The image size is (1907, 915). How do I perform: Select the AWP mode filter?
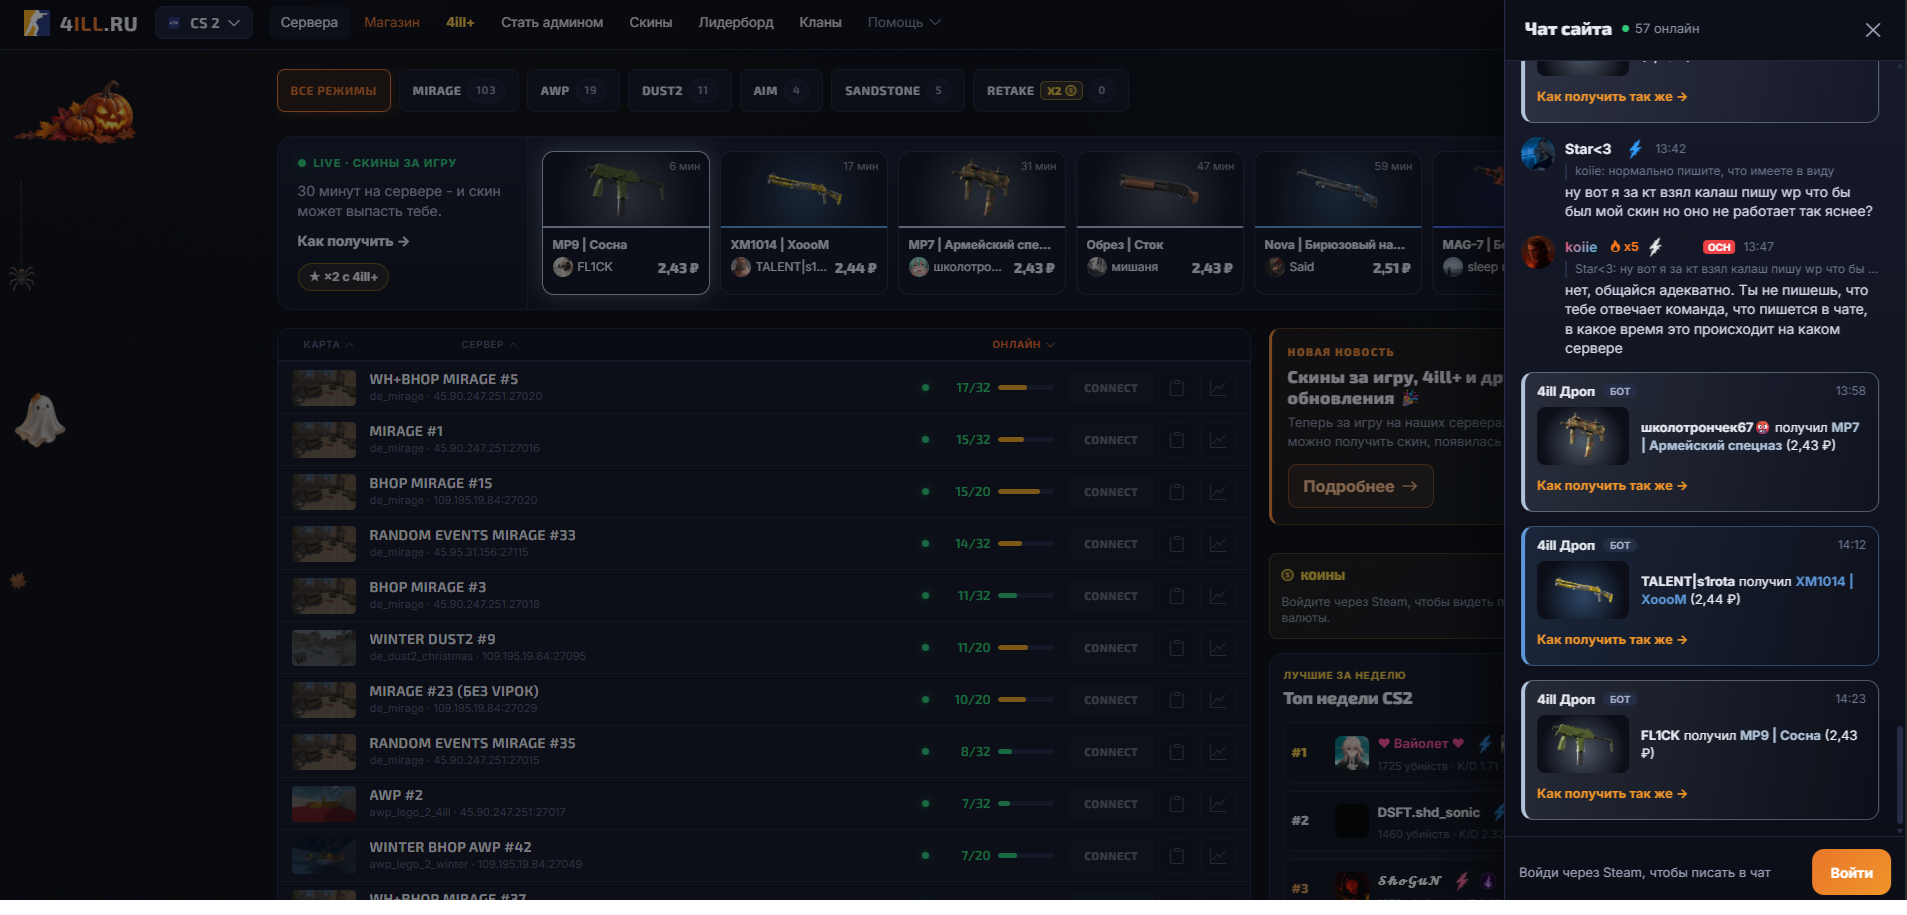pyautogui.click(x=573, y=90)
